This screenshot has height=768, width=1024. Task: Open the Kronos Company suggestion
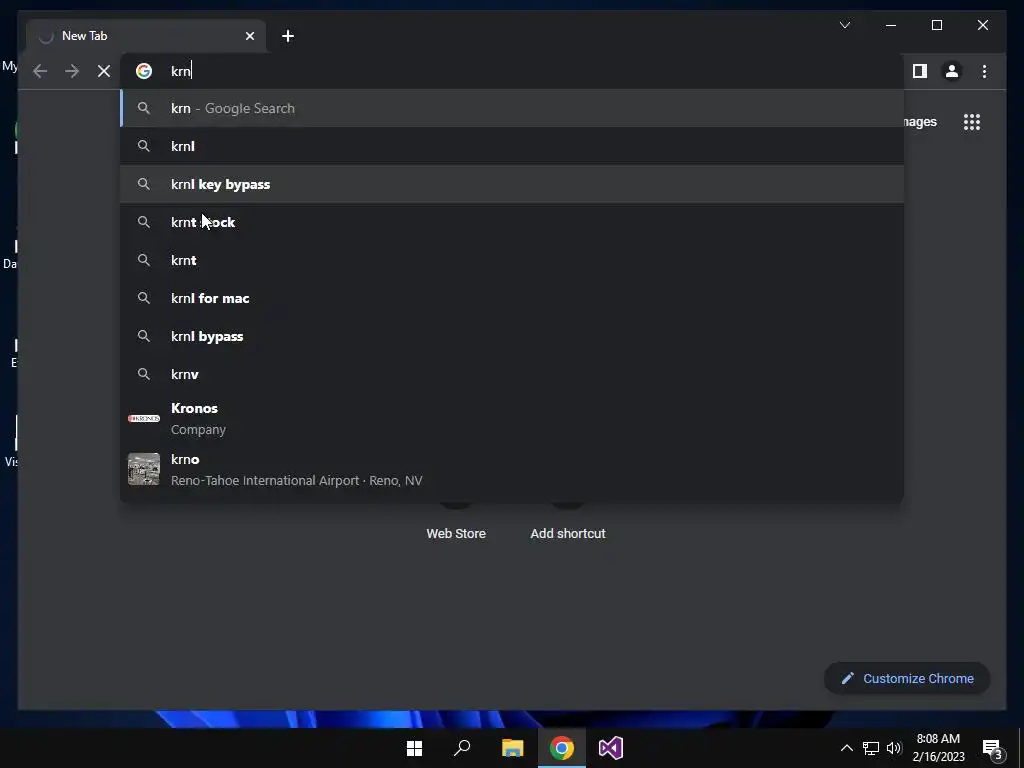pyautogui.click(x=512, y=419)
